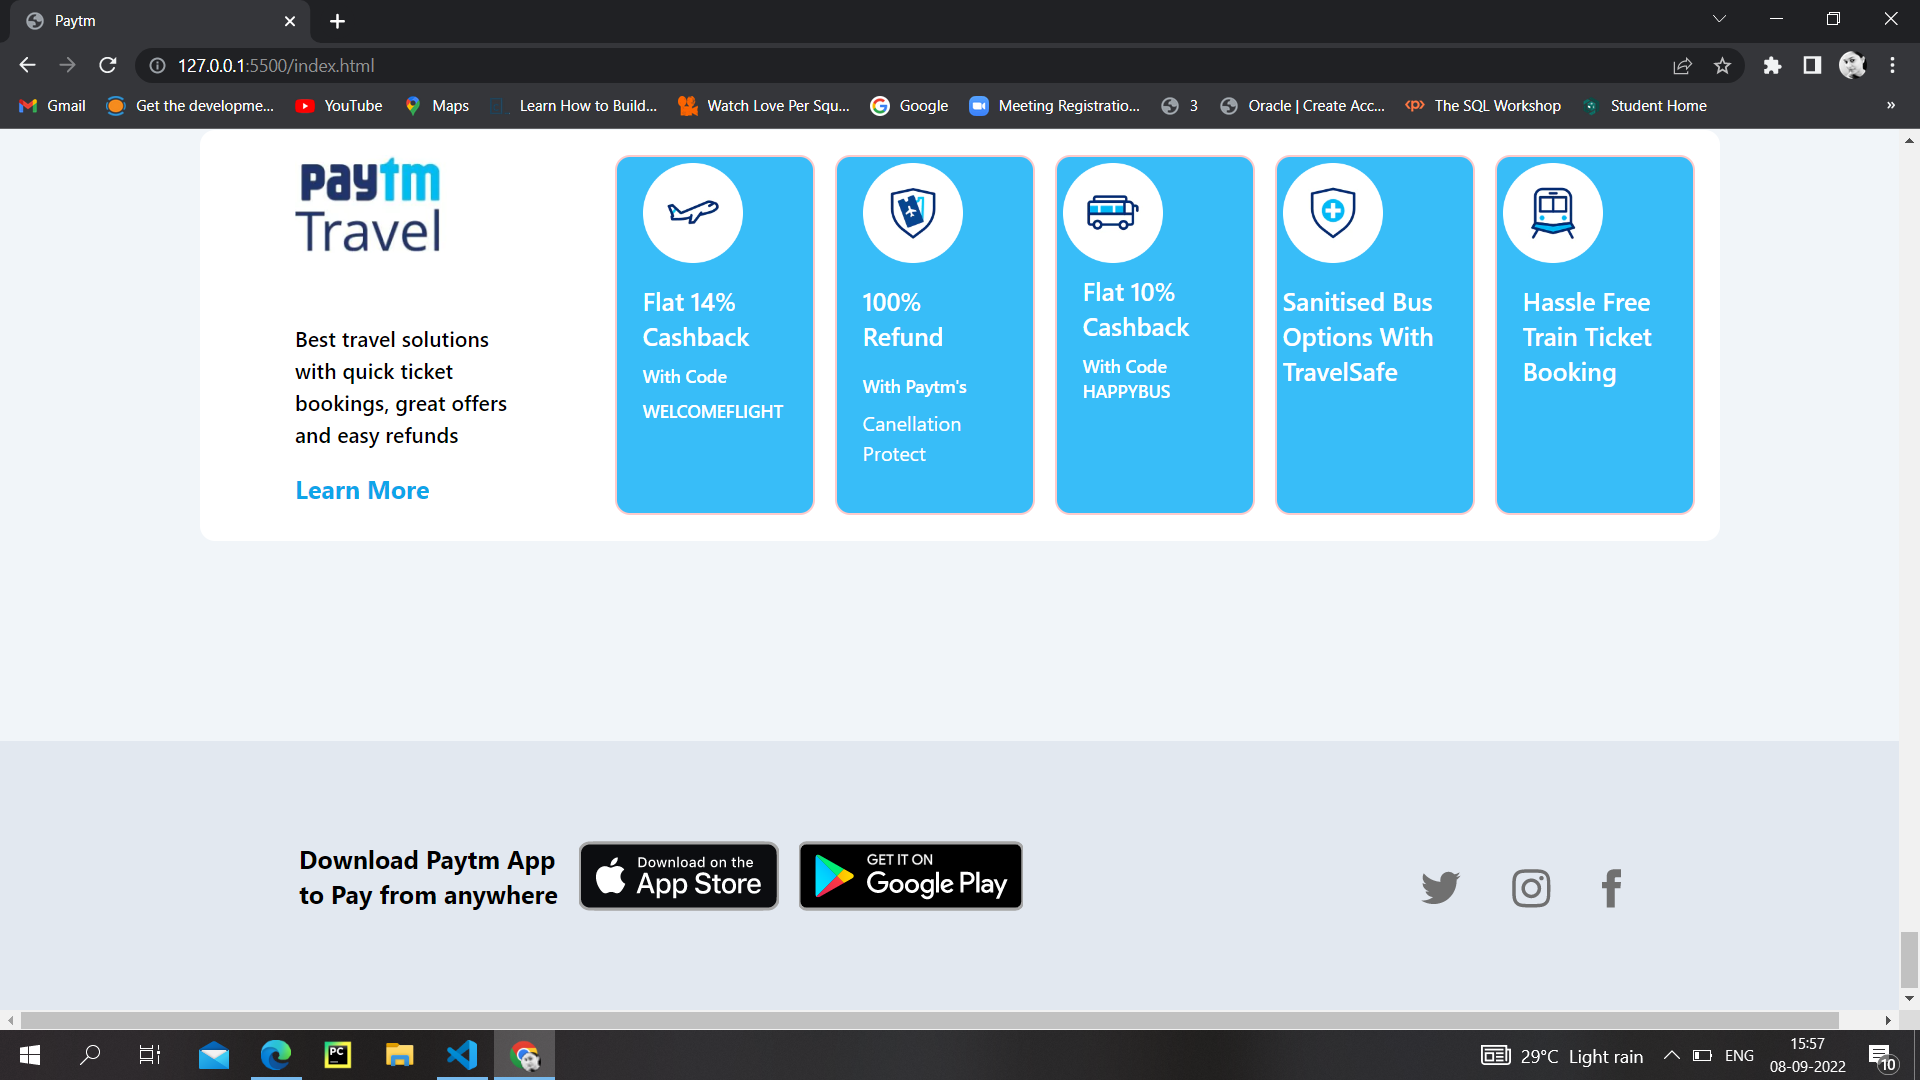
Task: Click the Facebook icon in the footer
Action: click(x=1611, y=887)
